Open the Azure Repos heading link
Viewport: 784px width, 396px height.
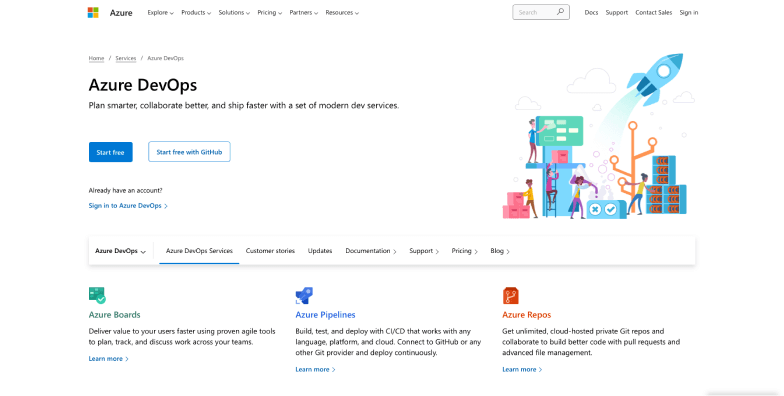pos(526,314)
